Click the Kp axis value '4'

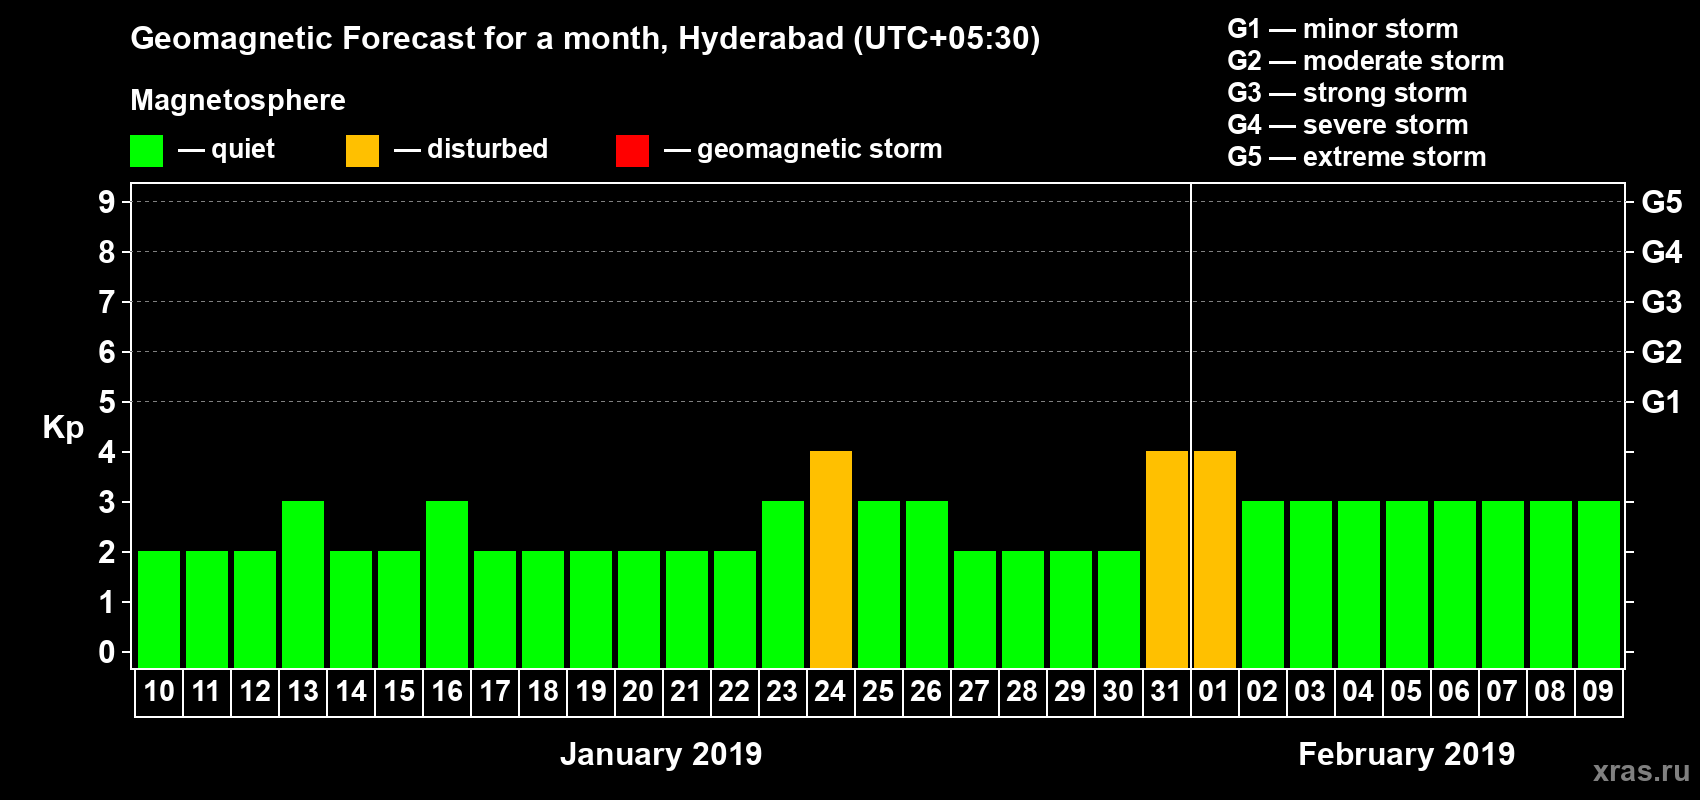pyautogui.click(x=107, y=452)
